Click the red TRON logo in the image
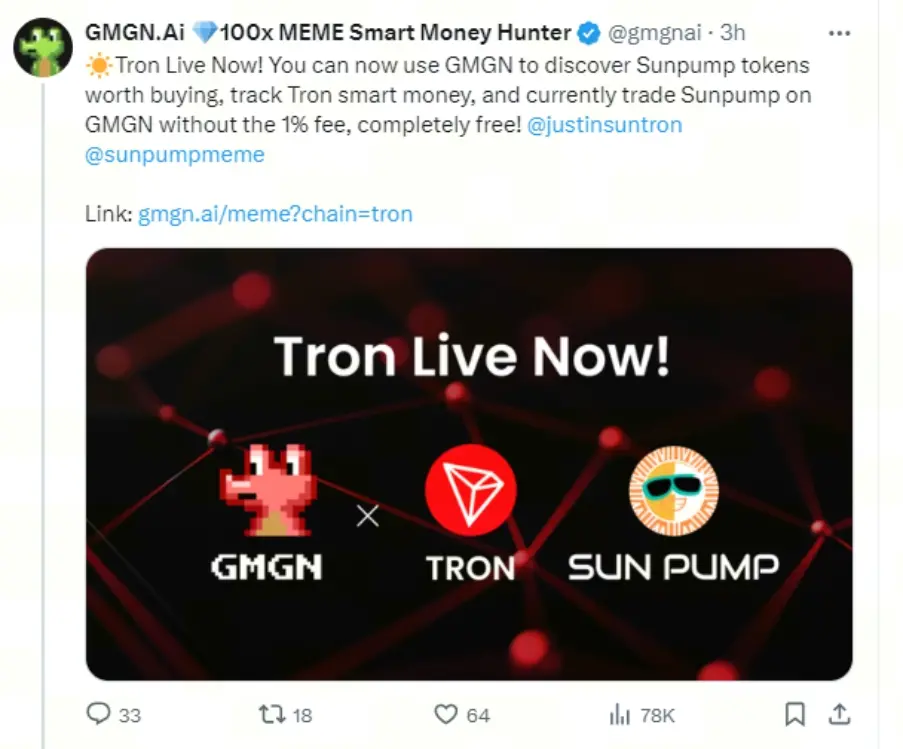The width and height of the screenshot is (903, 749). pos(470,493)
